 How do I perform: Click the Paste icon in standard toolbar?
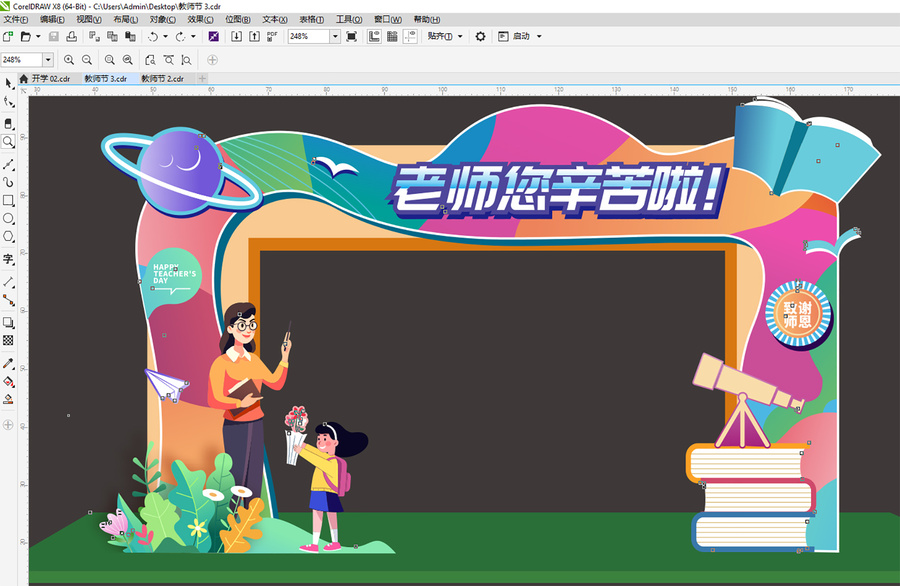(131, 36)
